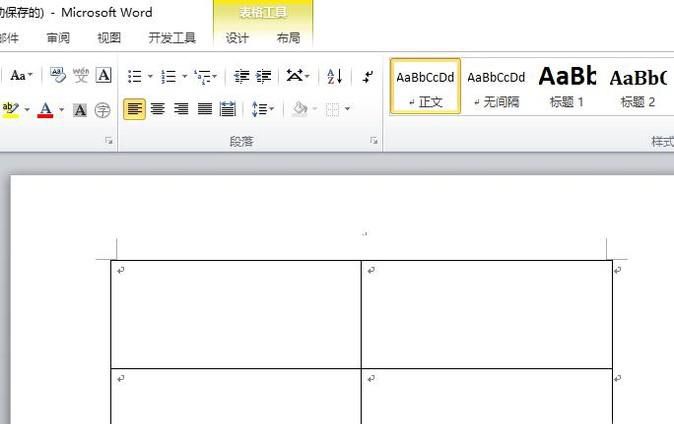674x424 pixels.
Task: Apply the 标题 1 style
Action: [x=567, y=85]
